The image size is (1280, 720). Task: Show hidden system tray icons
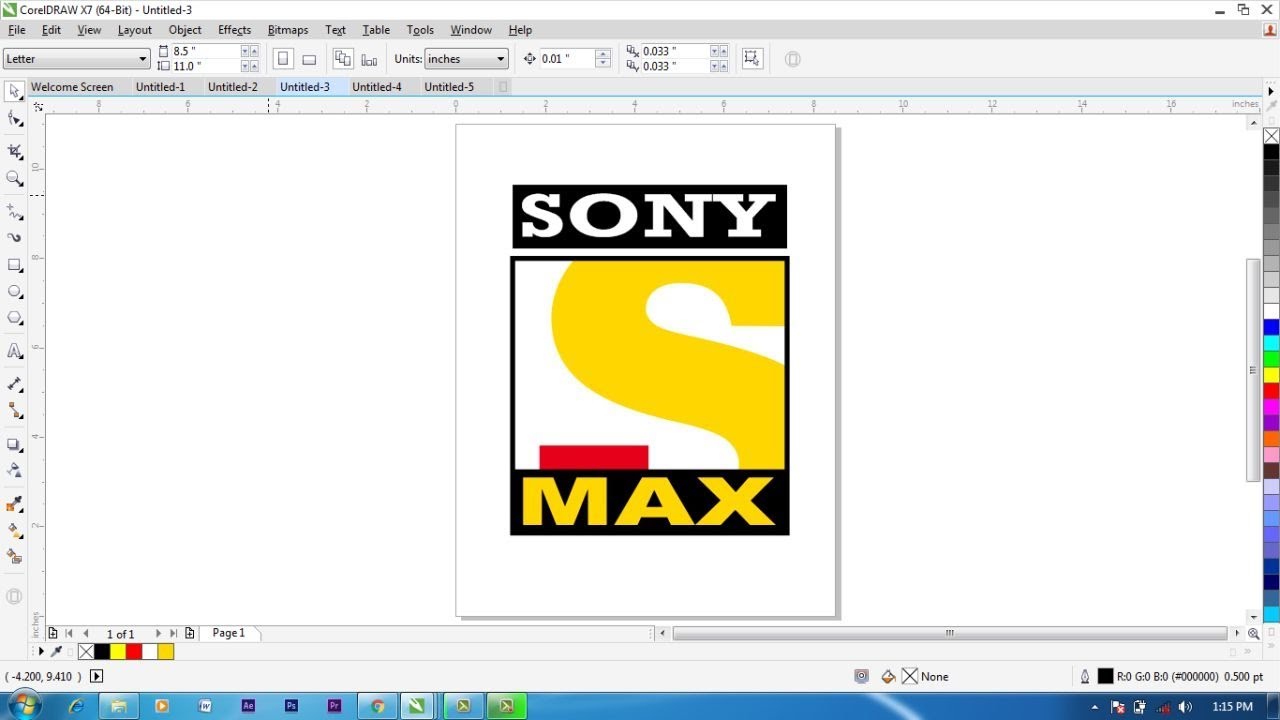click(1095, 707)
